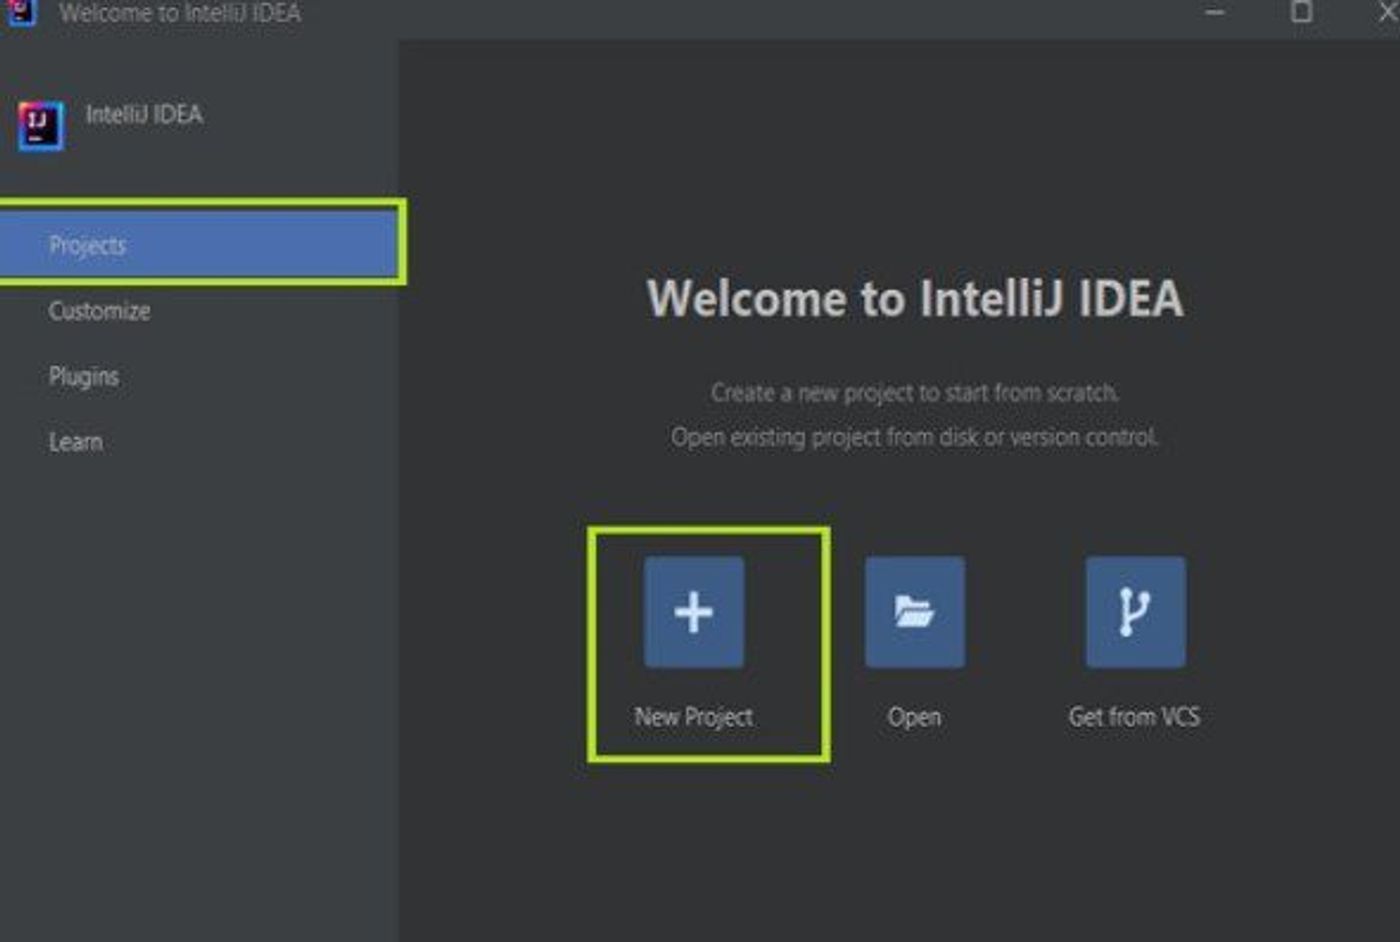Click the New Project label

pyautogui.click(x=694, y=717)
